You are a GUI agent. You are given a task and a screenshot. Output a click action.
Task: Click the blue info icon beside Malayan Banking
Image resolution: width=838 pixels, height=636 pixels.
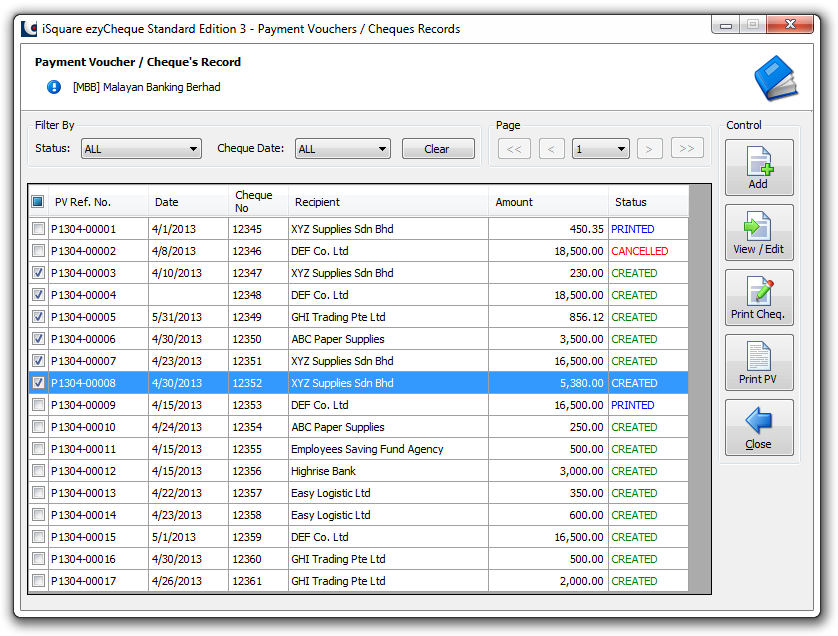(x=54, y=87)
